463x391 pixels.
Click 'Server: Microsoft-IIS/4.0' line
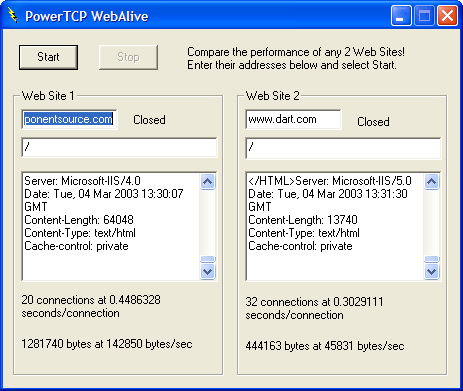point(82,181)
